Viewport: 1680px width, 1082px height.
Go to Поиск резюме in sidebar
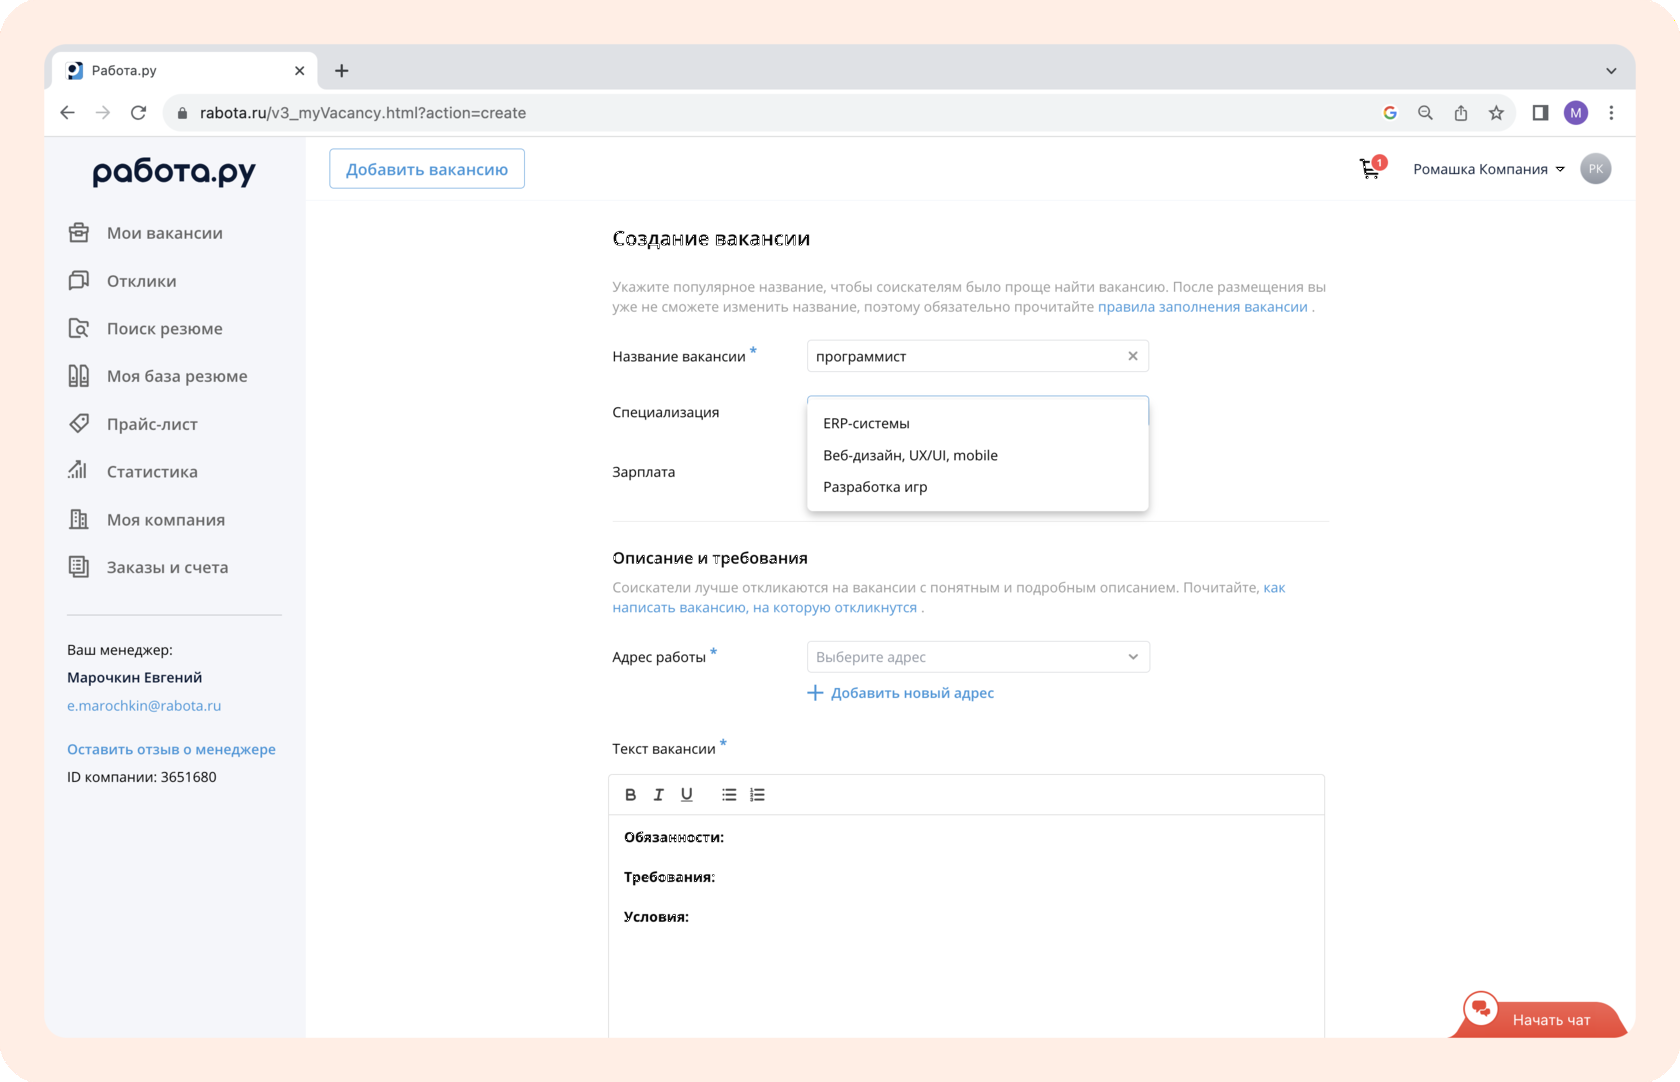coord(165,329)
